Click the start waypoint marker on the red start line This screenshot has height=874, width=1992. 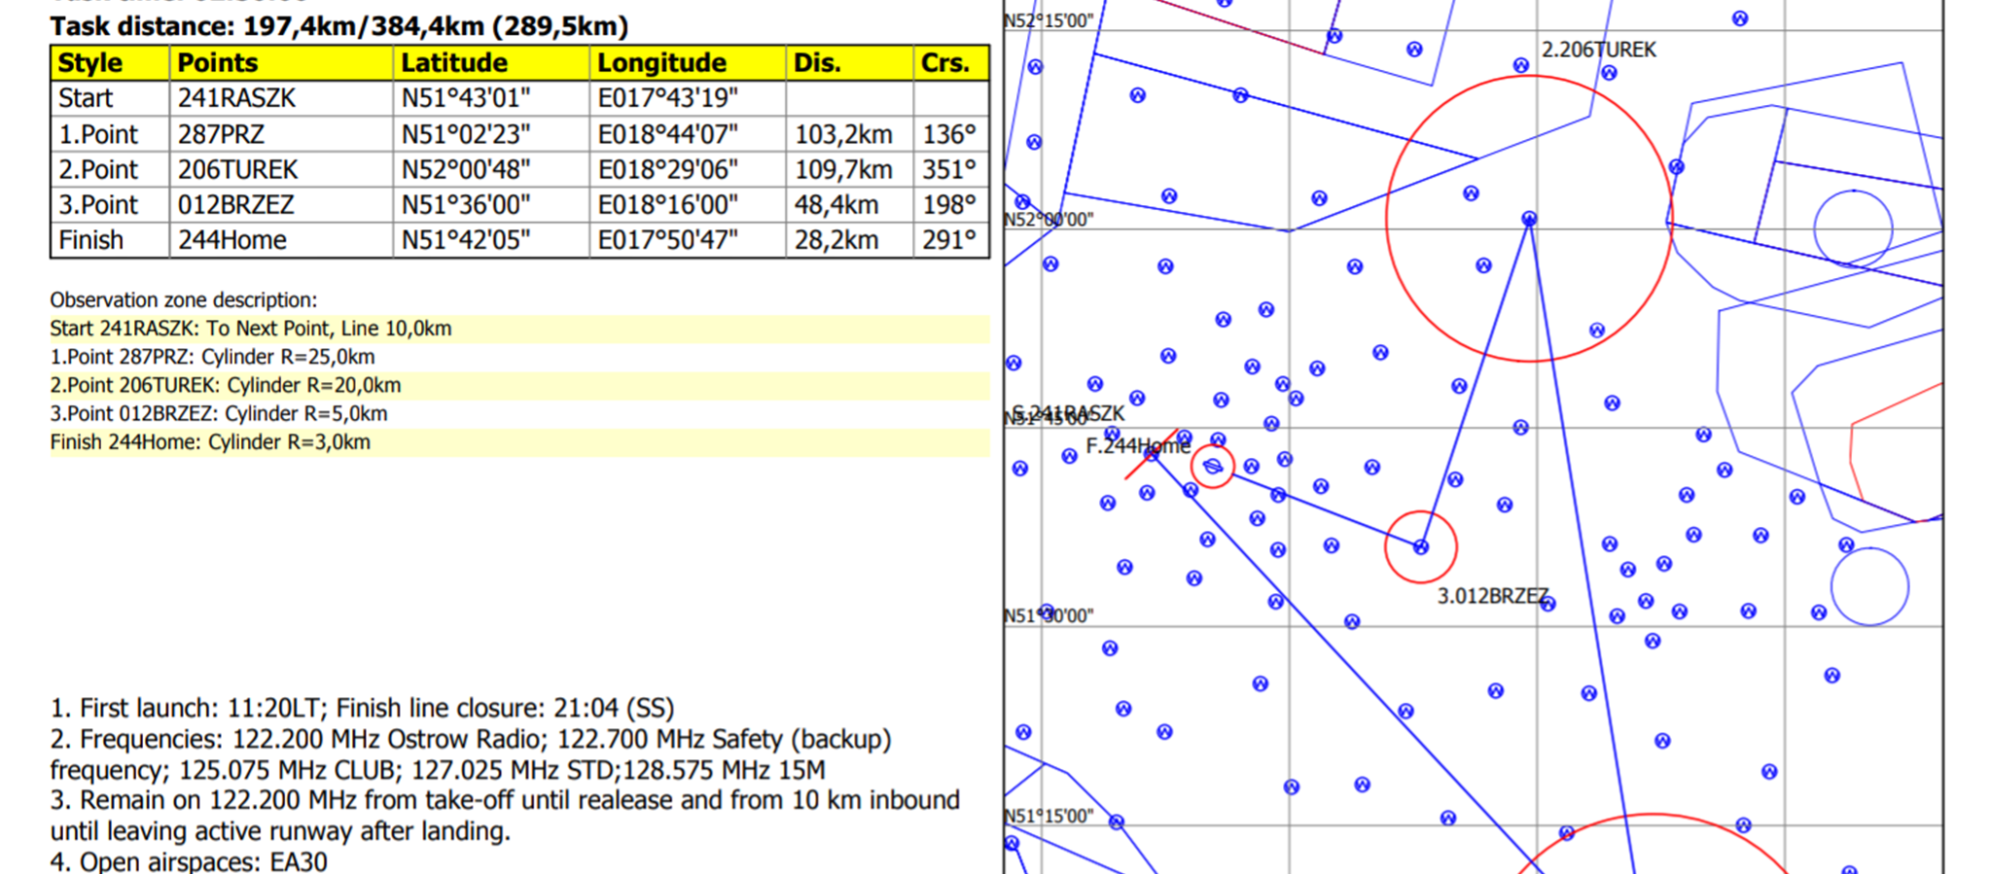point(1152,454)
